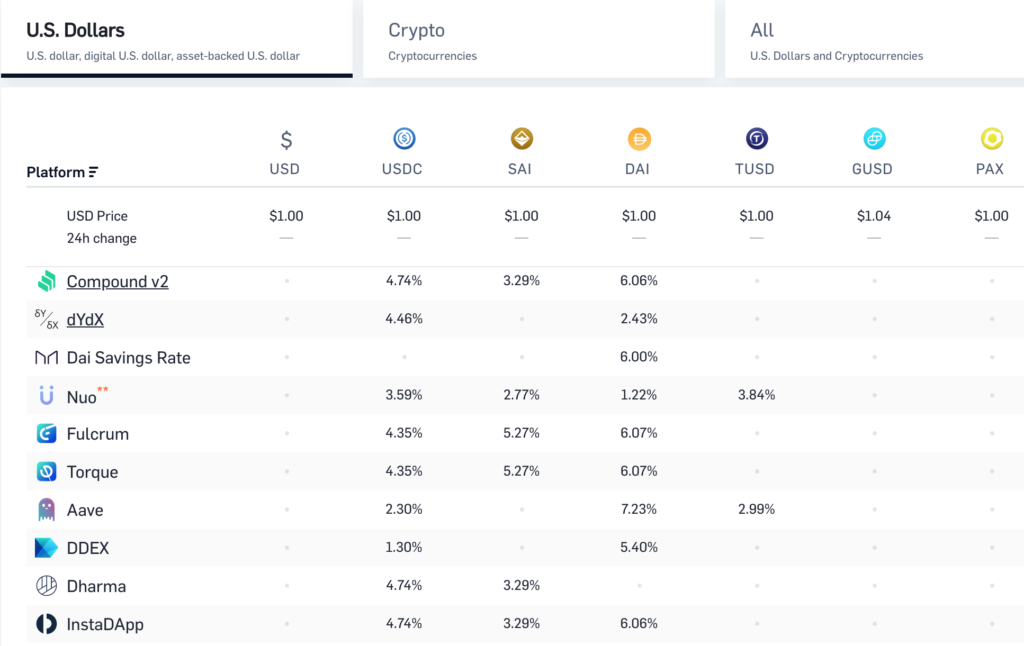This screenshot has width=1024, height=646.
Task: Click the Fulcrum logo icon
Action: coord(46,433)
